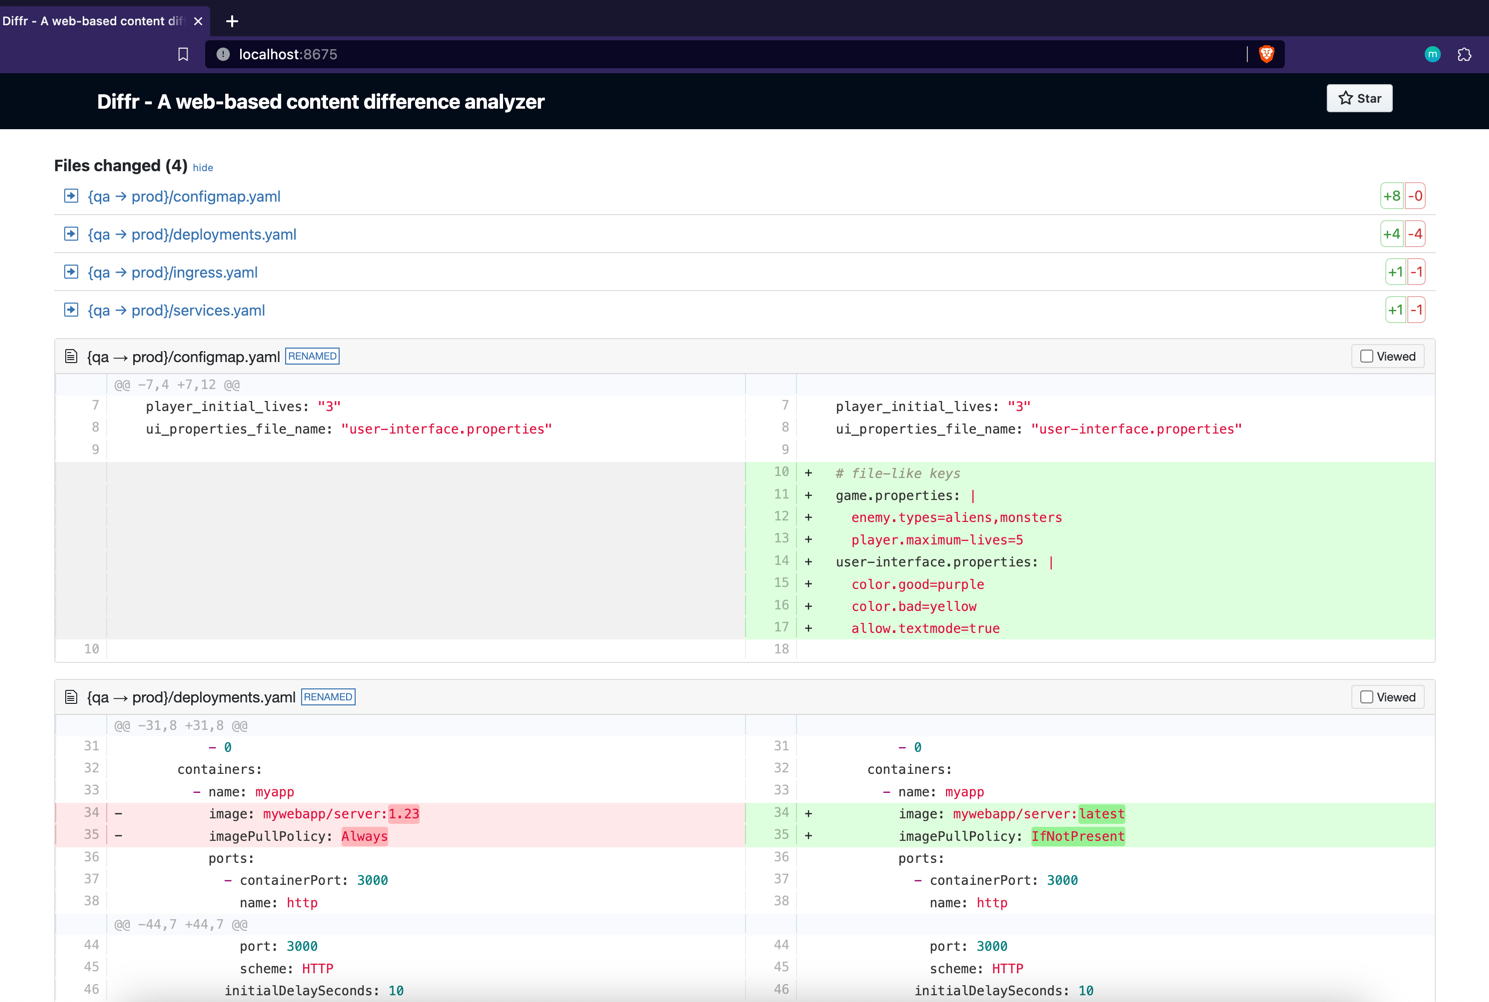
Task: Click the RENAMED badge on deployments.yaml diff
Action: (x=328, y=697)
